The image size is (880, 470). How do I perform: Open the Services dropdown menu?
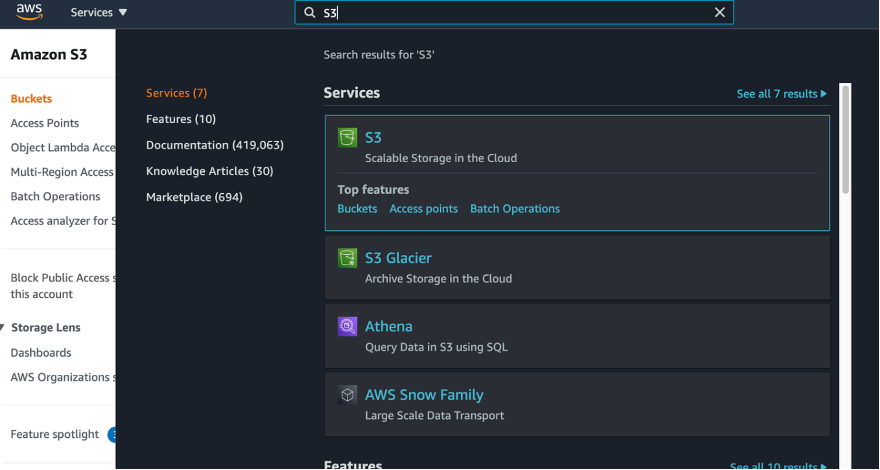tap(99, 12)
